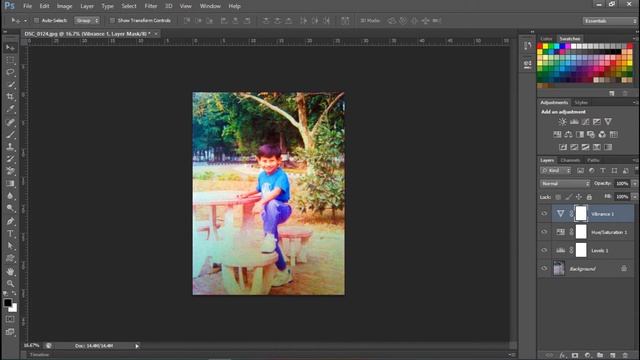
Task: Select the Brush tool
Action: pos(10,134)
